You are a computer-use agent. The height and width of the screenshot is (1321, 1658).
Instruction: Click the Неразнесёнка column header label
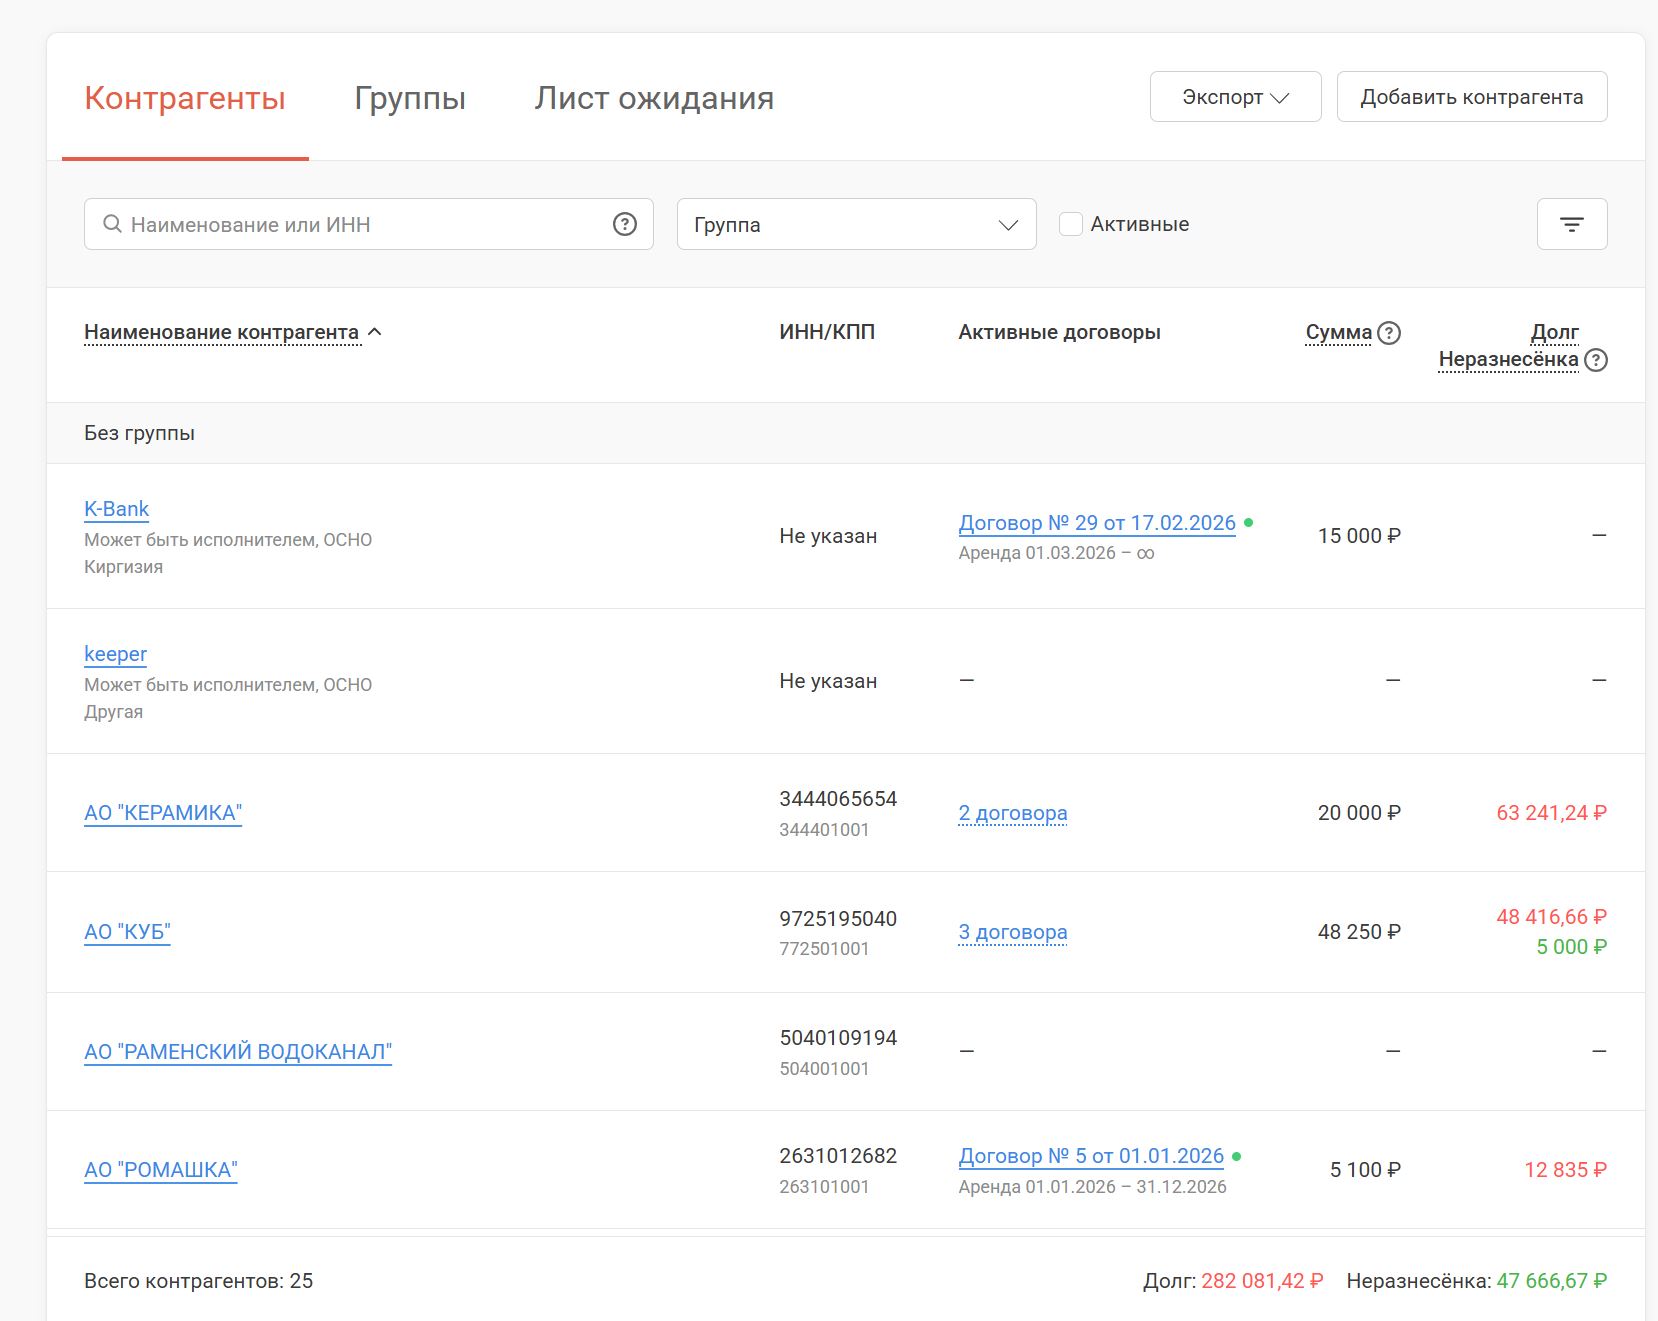1508,359
